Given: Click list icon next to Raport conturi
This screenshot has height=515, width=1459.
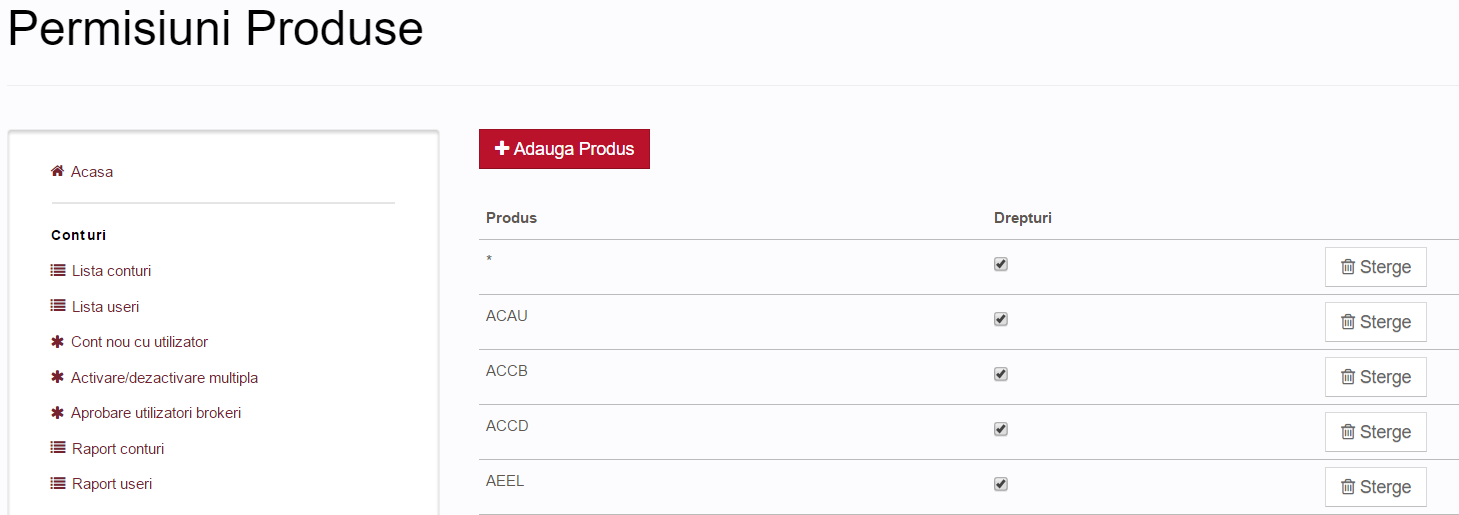Looking at the screenshot, I should [58, 448].
